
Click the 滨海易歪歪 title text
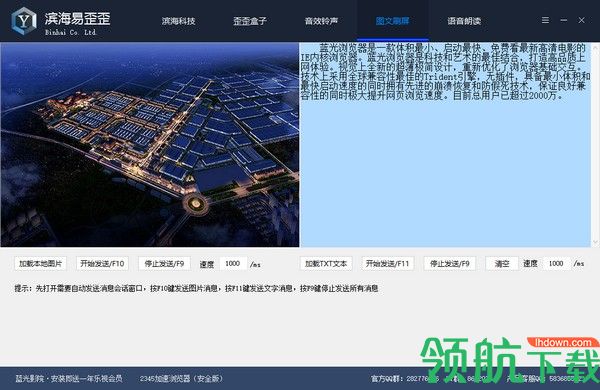(77, 18)
